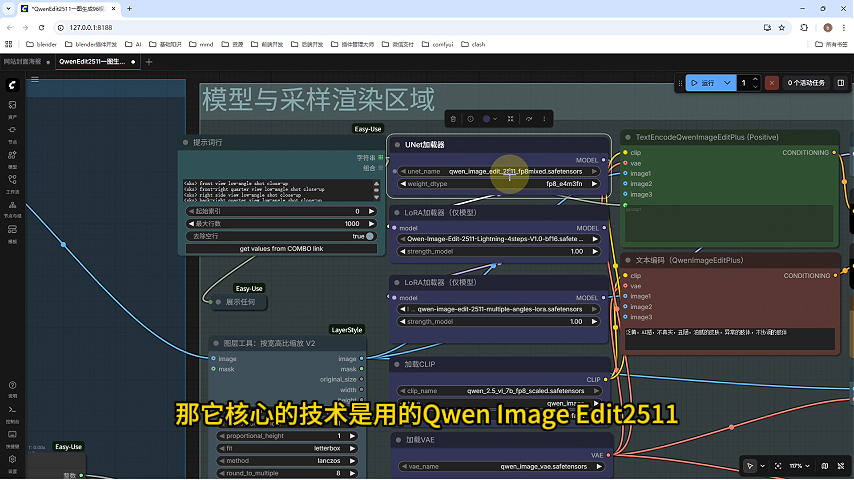Image resolution: width=854 pixels, height=480 pixels.
Task: Click the select mode cursor icon
Action: [750, 466]
